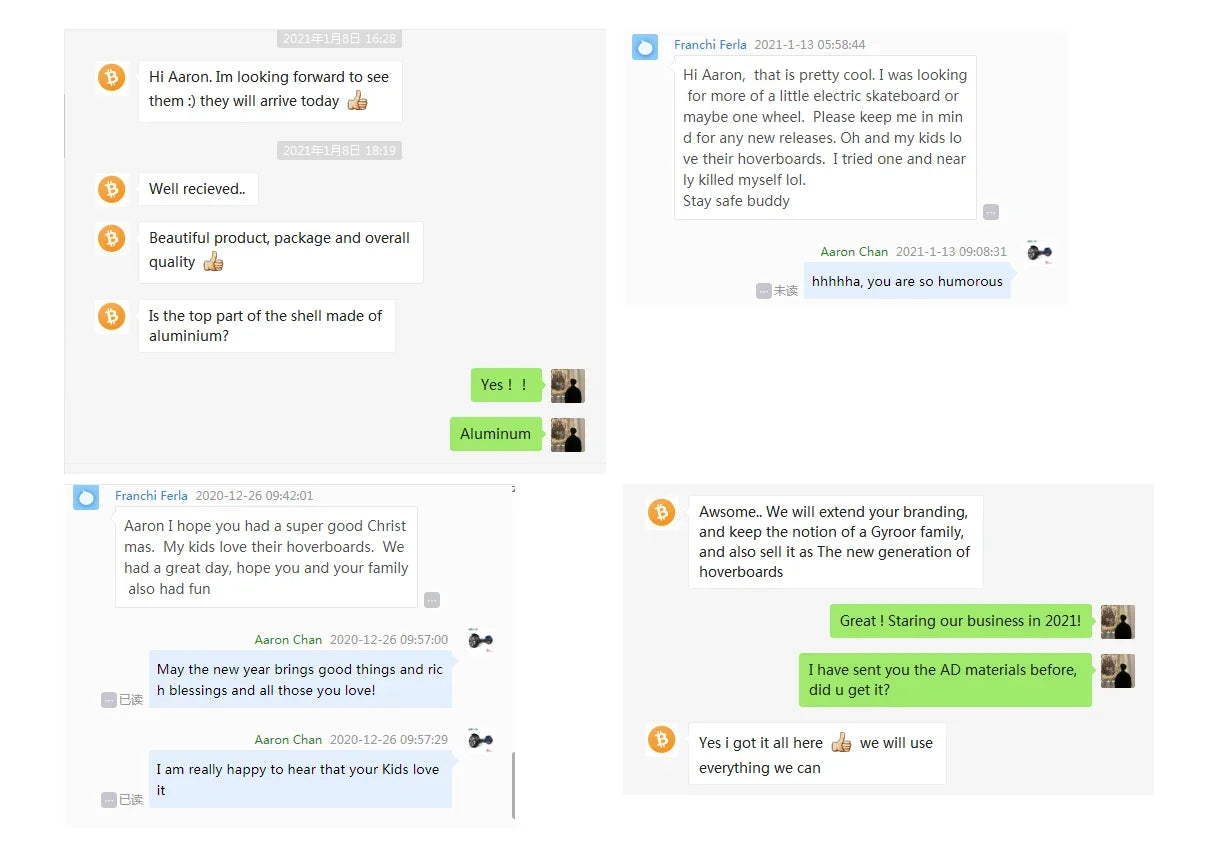Open more options under "Stay safe buddy" message

tap(990, 212)
